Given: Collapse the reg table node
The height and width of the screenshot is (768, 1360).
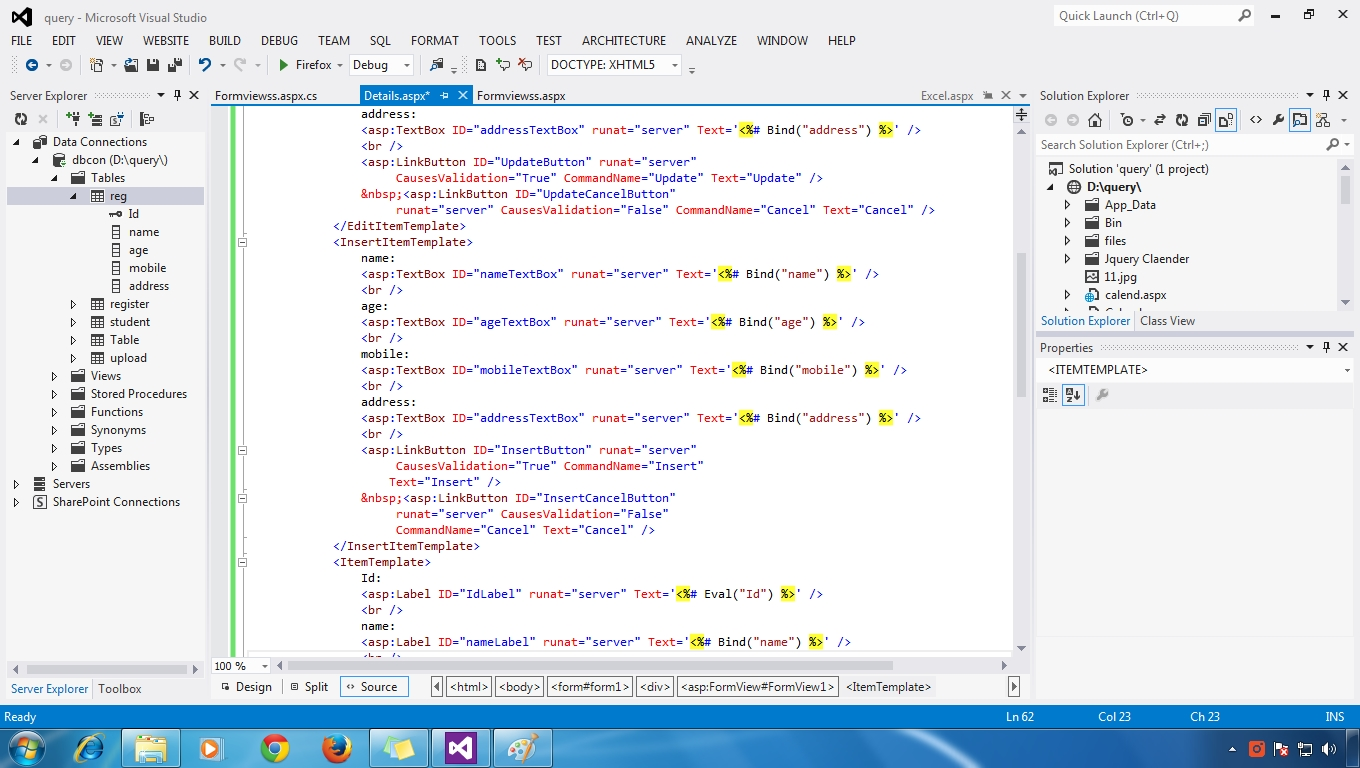Looking at the screenshot, I should [73, 195].
